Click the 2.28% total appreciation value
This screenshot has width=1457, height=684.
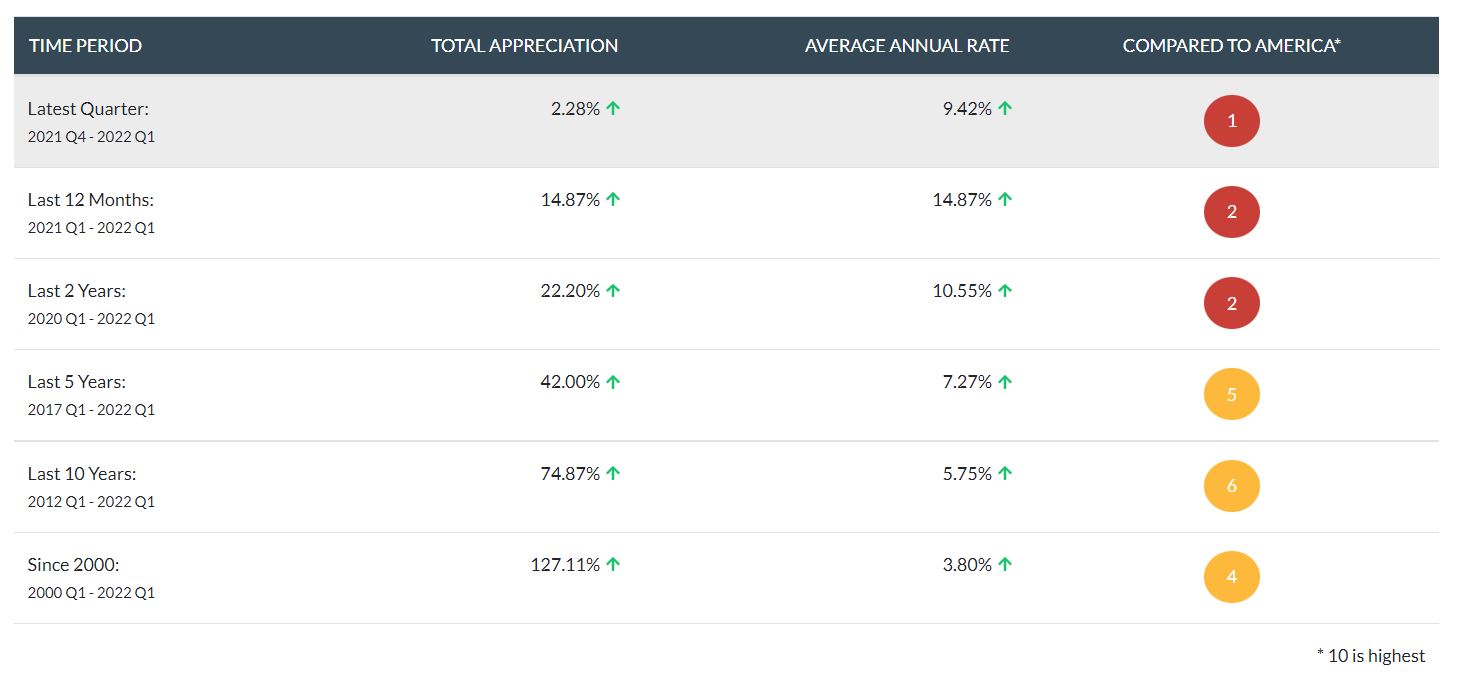point(575,109)
